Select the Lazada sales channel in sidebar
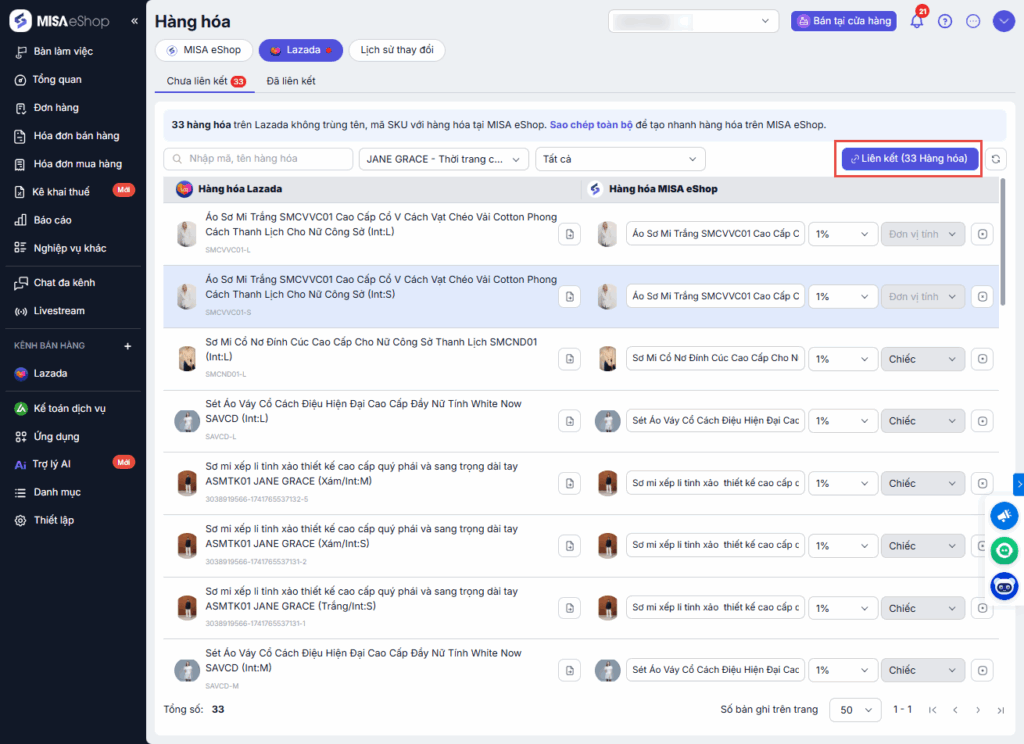The width and height of the screenshot is (1024, 744). tap(50, 374)
